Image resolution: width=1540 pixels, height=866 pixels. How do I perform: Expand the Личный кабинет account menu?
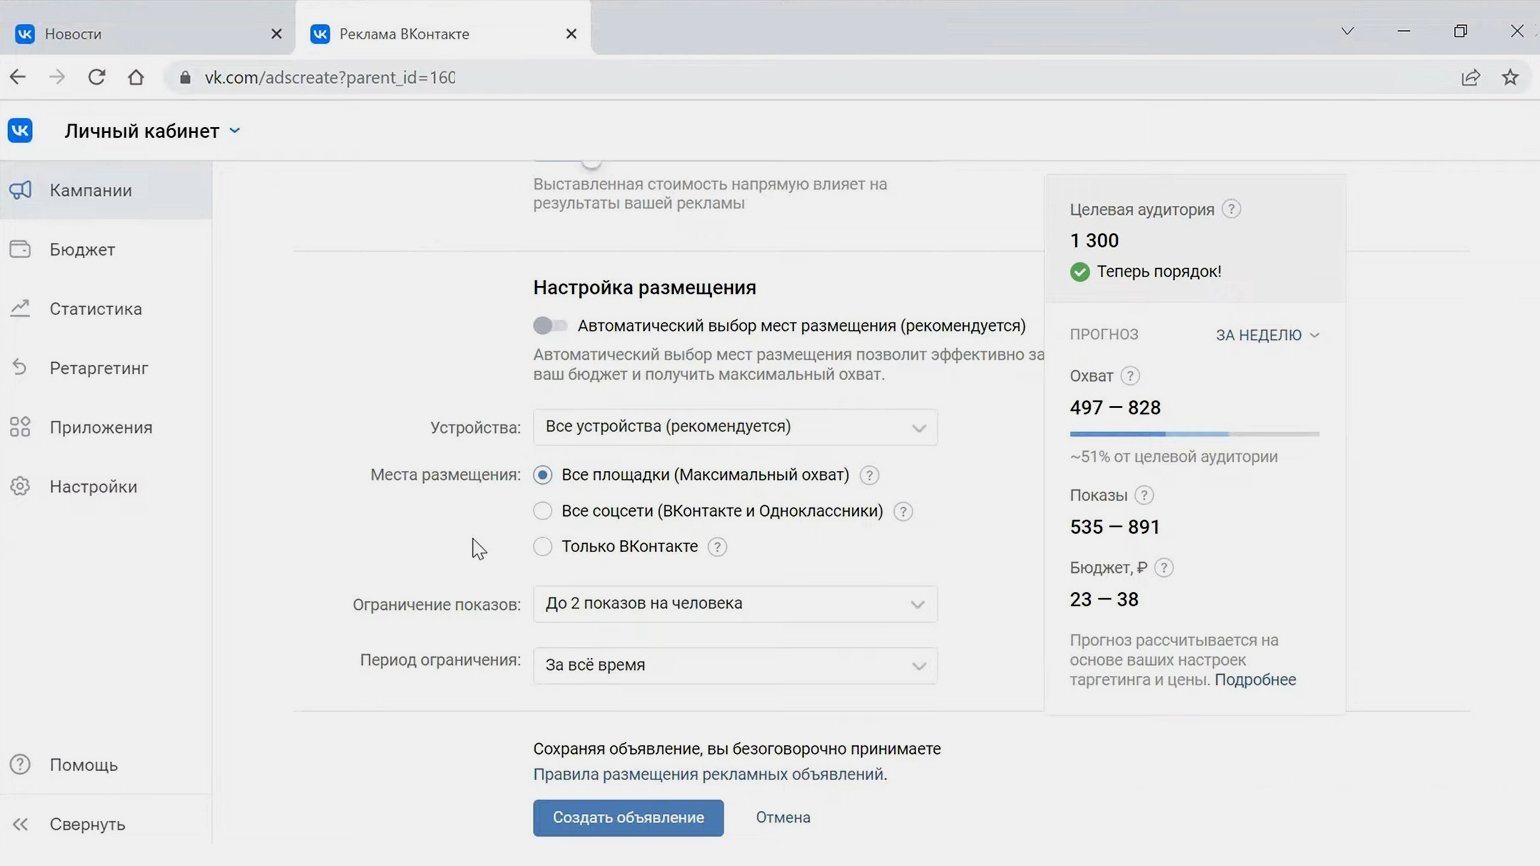tap(152, 131)
